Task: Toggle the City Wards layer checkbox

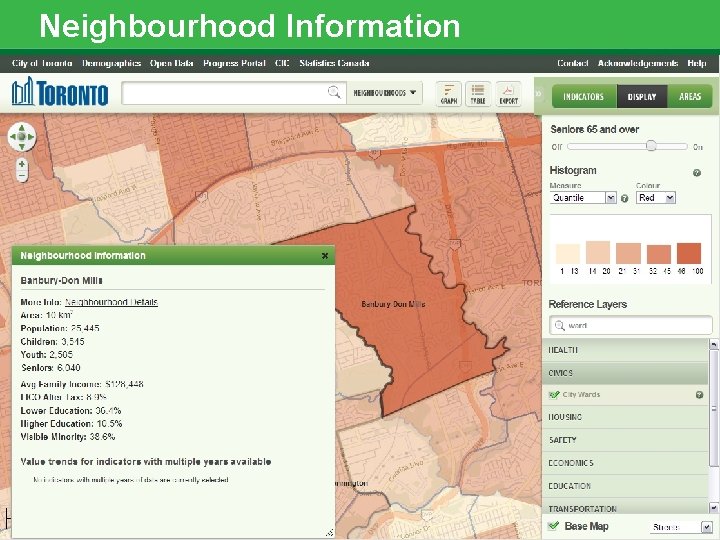Action: [554, 394]
